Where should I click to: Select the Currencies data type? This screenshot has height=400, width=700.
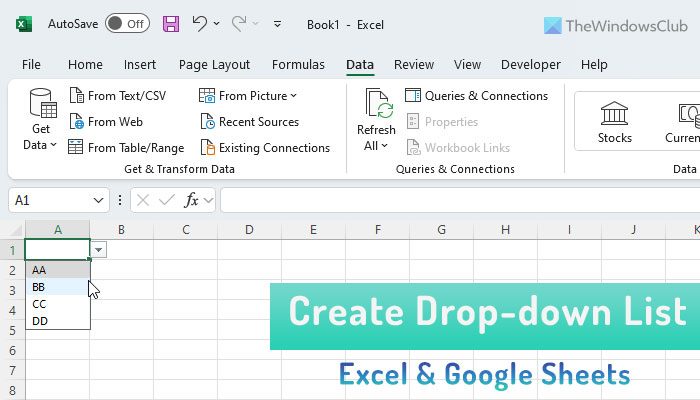[x=683, y=122]
